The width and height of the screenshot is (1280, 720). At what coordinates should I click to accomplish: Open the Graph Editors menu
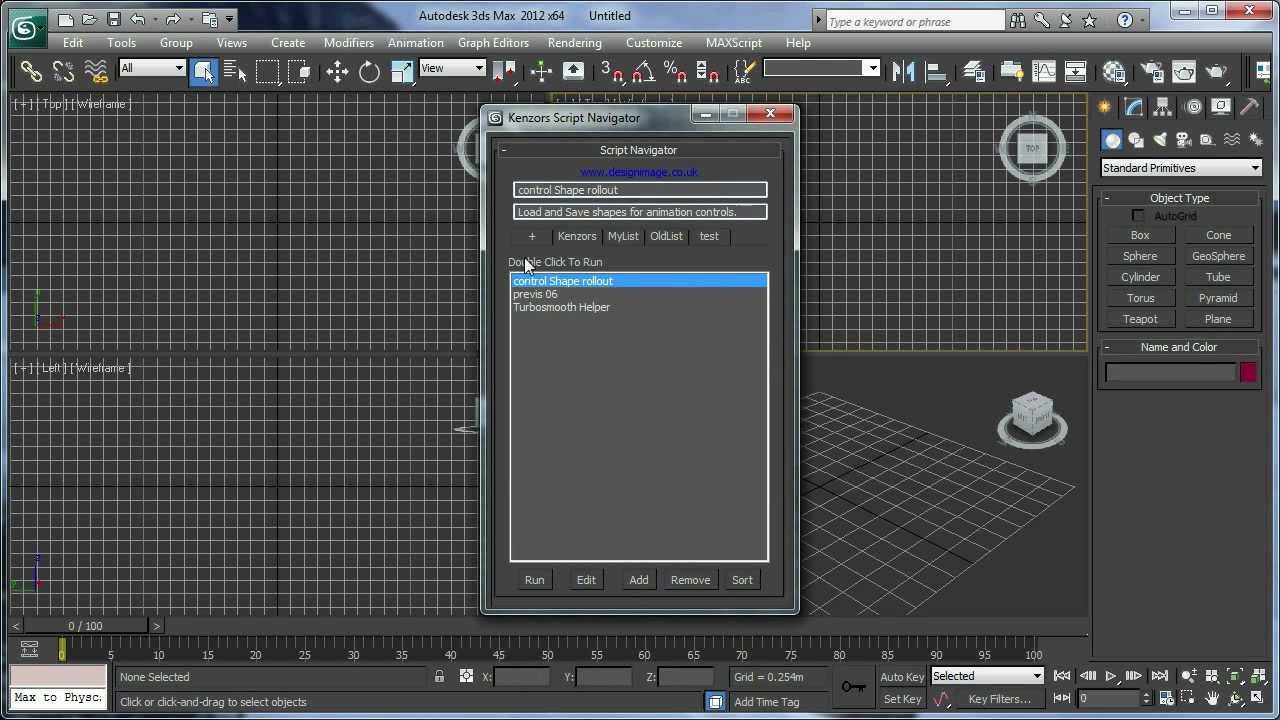tap(493, 43)
